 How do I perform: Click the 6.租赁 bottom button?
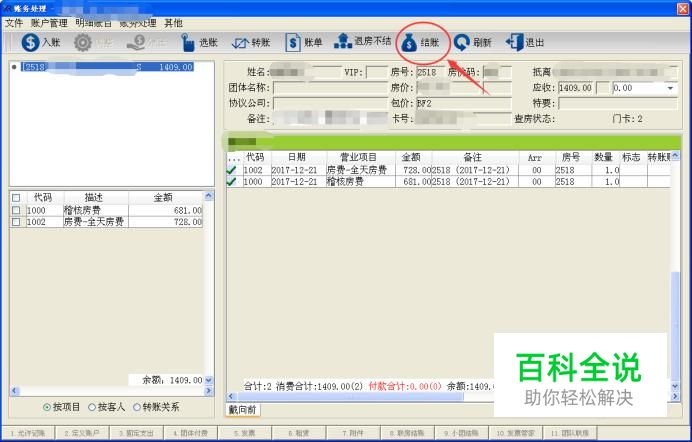(299, 433)
